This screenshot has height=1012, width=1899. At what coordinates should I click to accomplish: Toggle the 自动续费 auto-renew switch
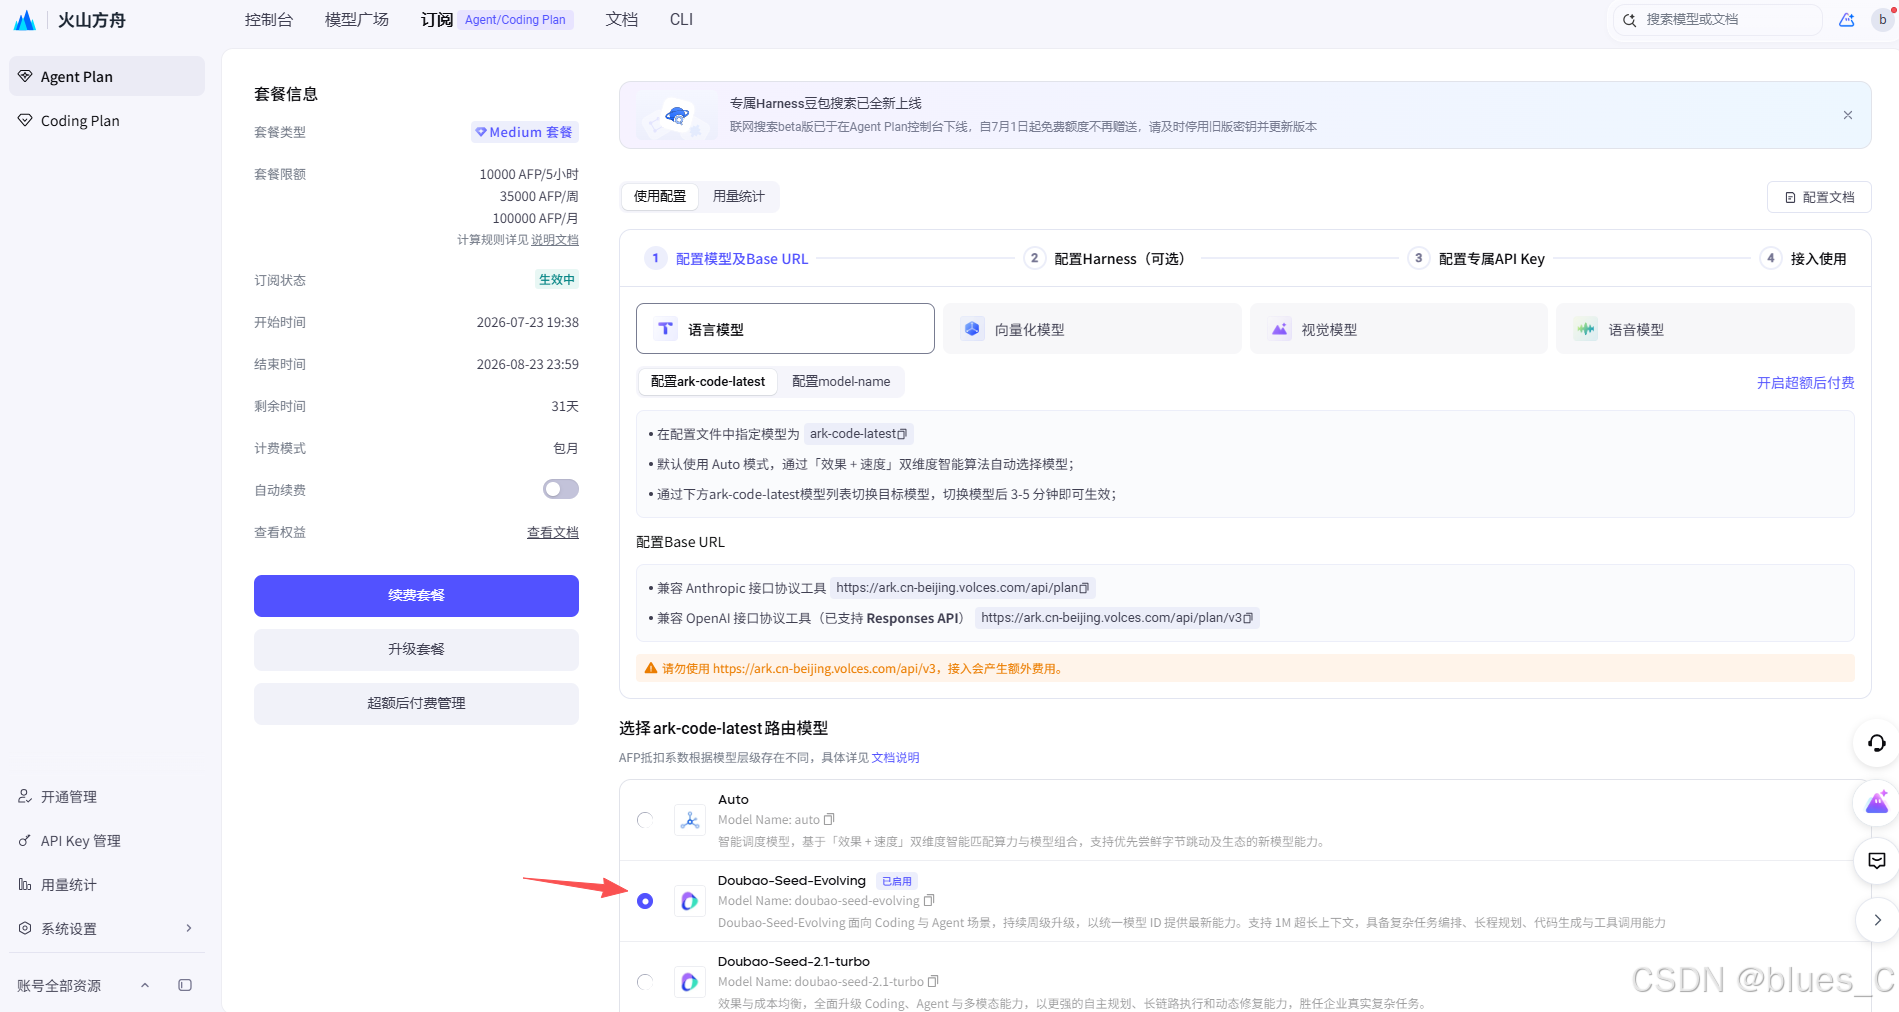coord(561,489)
